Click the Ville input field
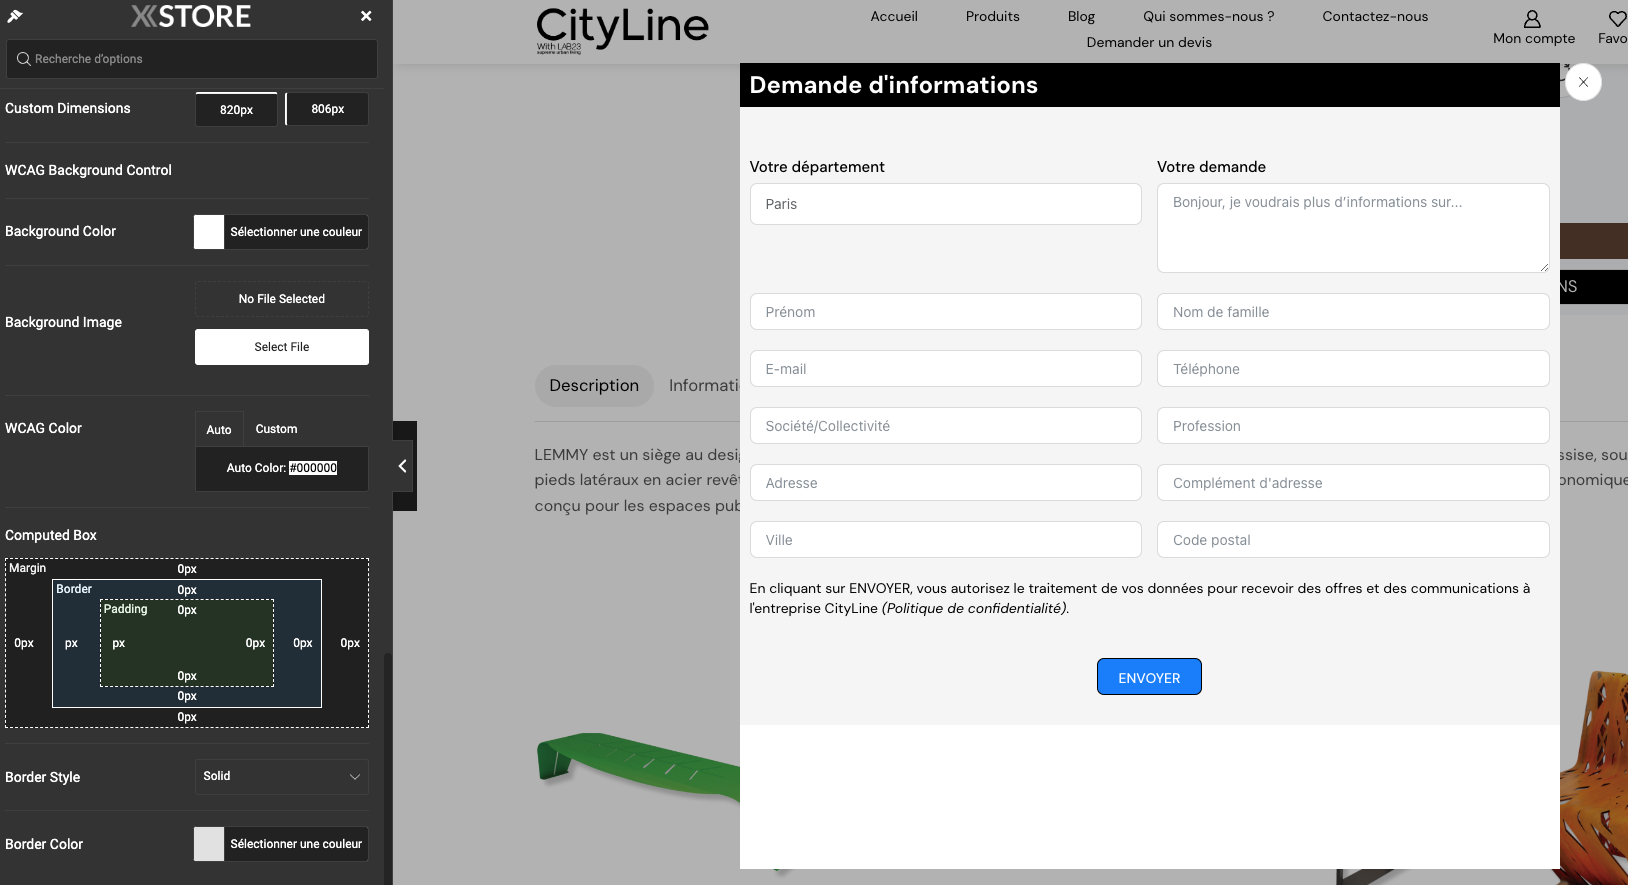1628x885 pixels. click(x=946, y=540)
